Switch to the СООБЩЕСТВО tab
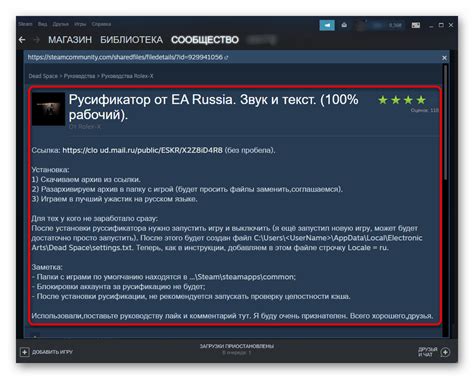This screenshot has height=379, width=474. coord(205,40)
